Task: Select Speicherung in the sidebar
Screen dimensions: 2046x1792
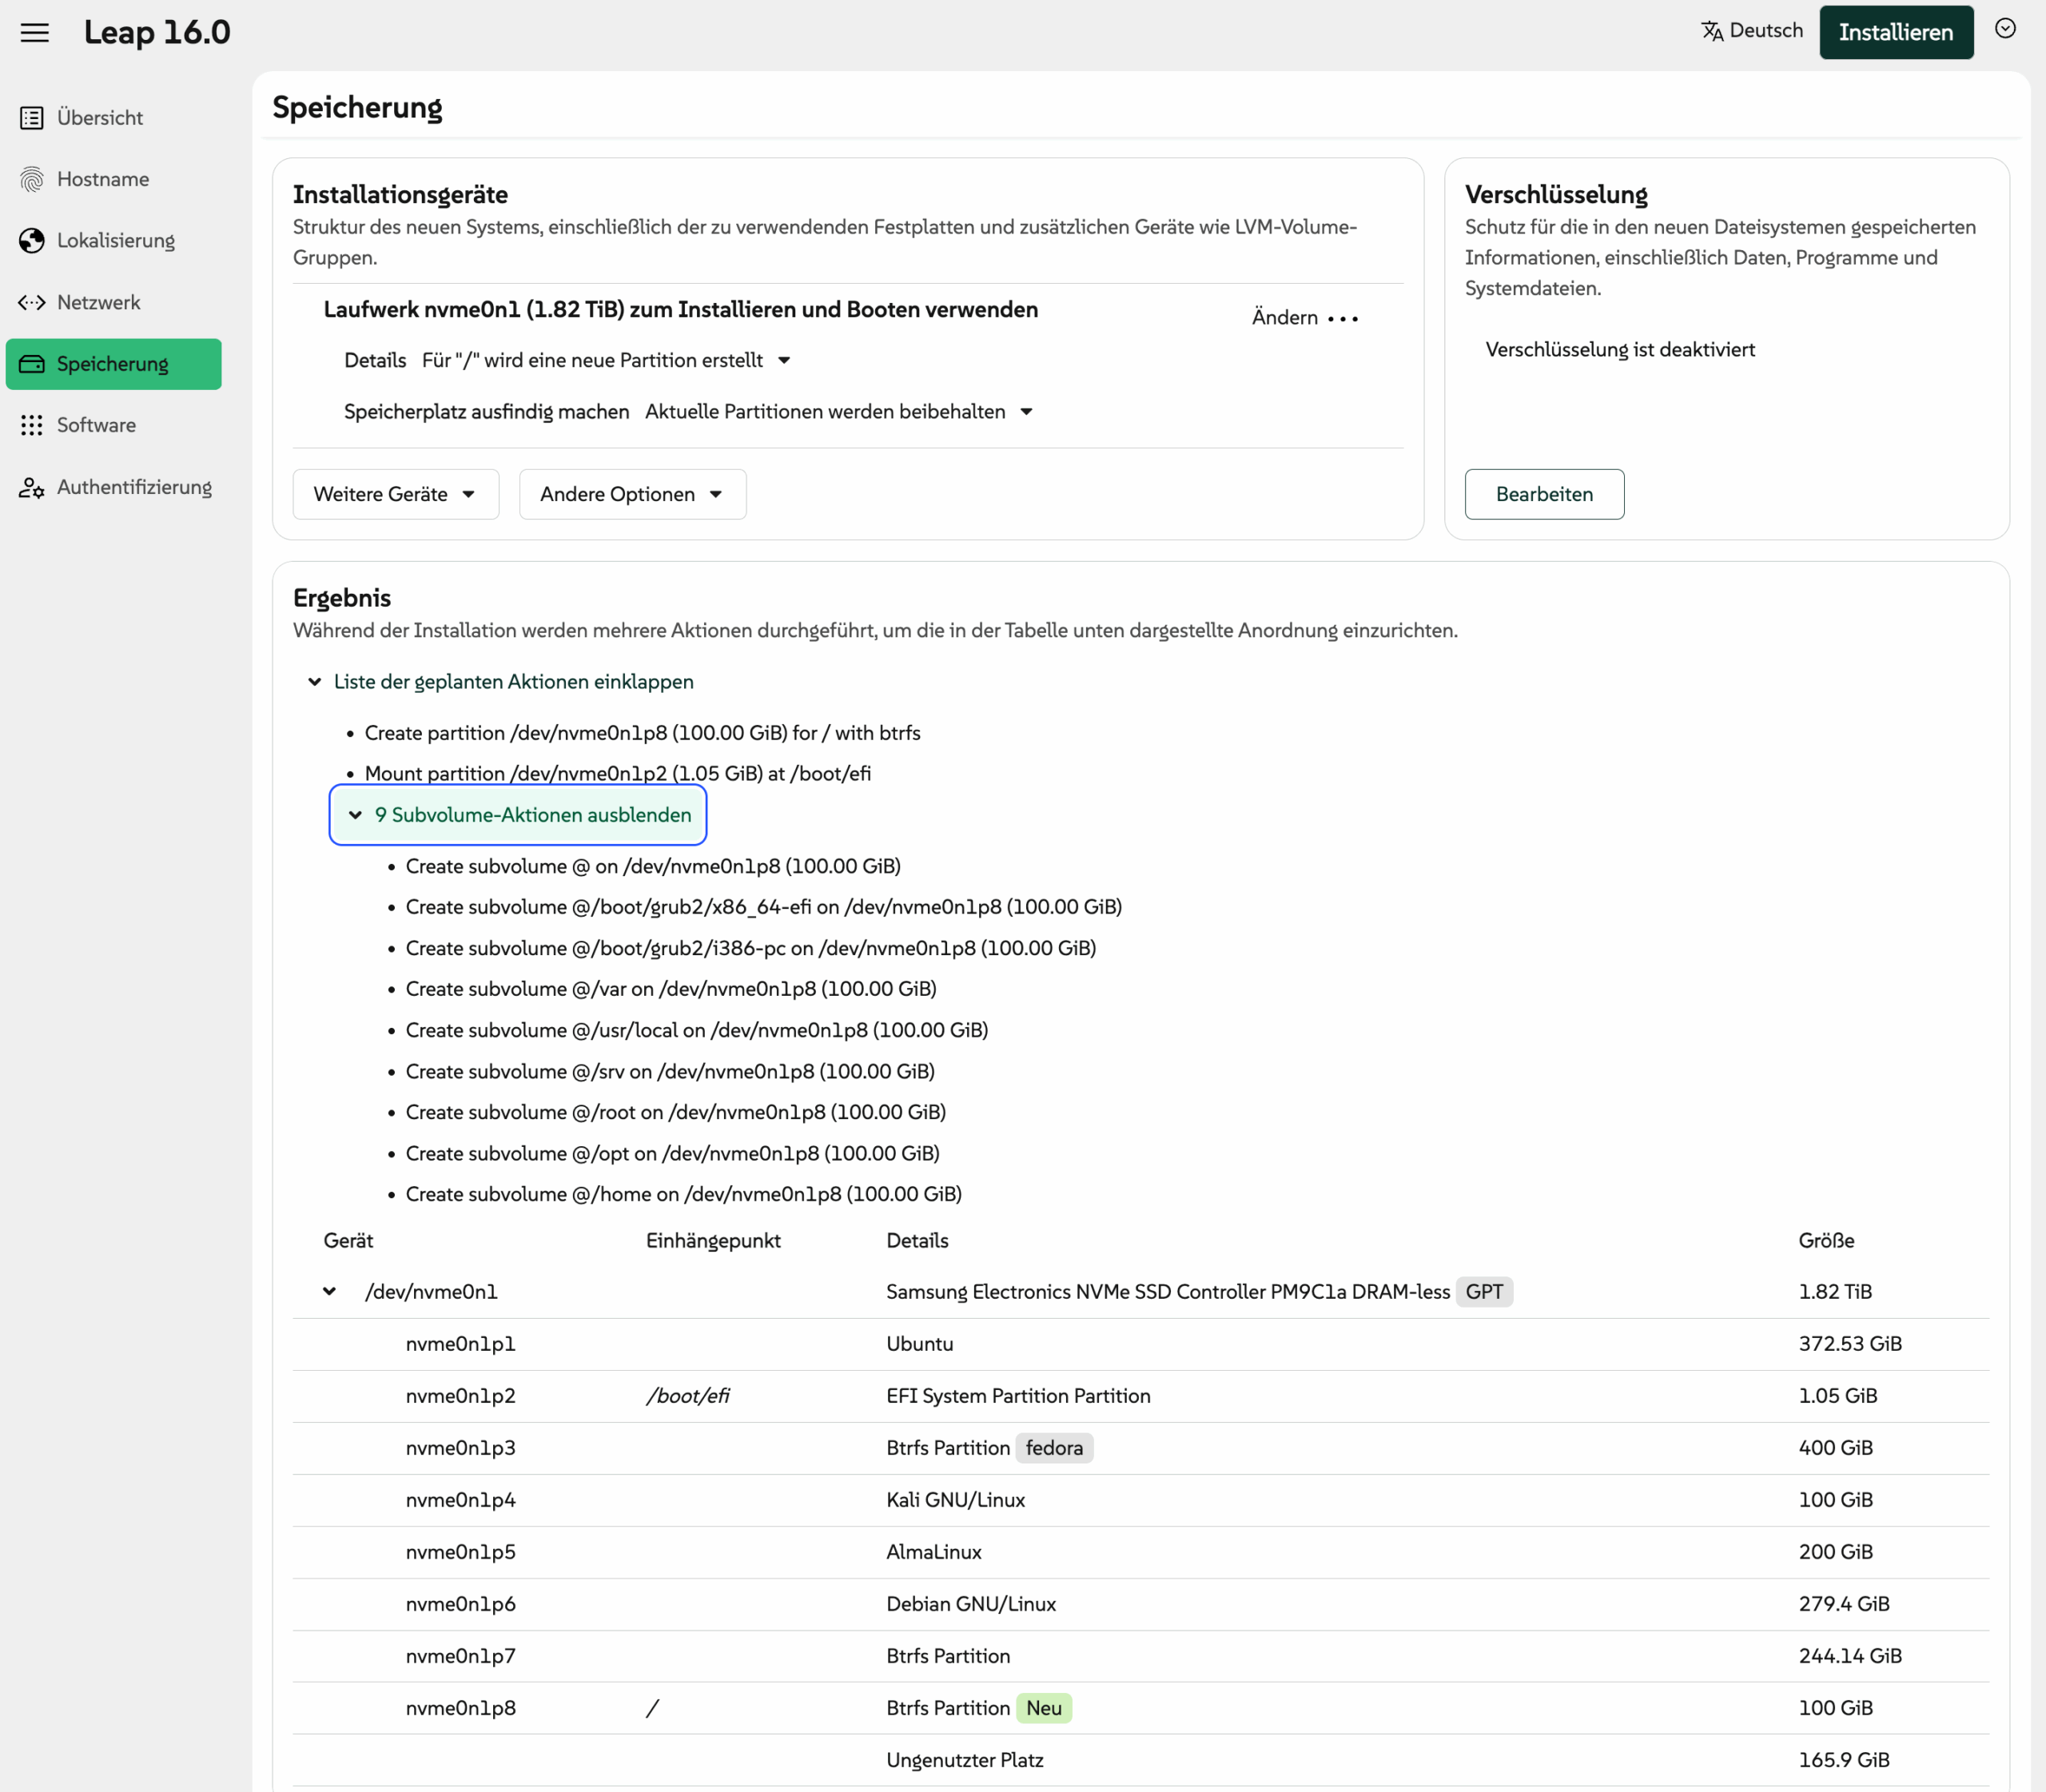Action: 113,364
